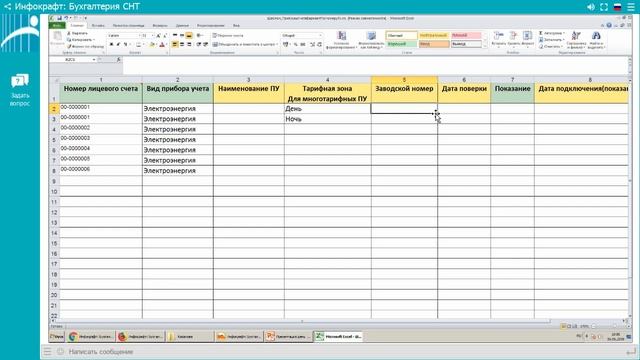This screenshot has height=360, width=640.
Task: Toggle Wrap Text in the ribbon
Action: tap(228, 36)
